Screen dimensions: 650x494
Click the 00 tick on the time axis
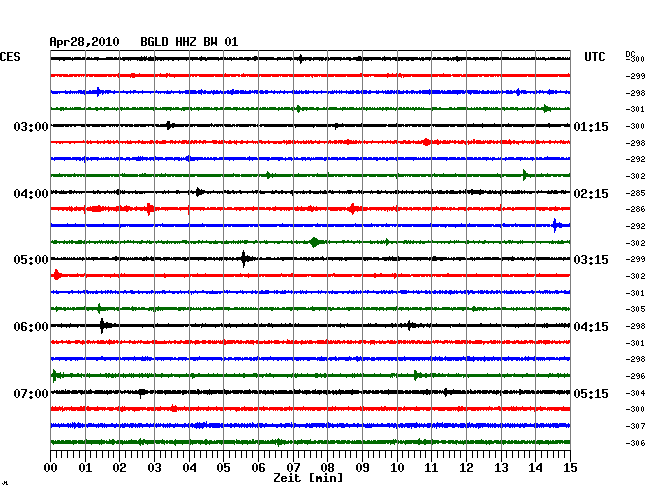pyautogui.click(x=51, y=467)
